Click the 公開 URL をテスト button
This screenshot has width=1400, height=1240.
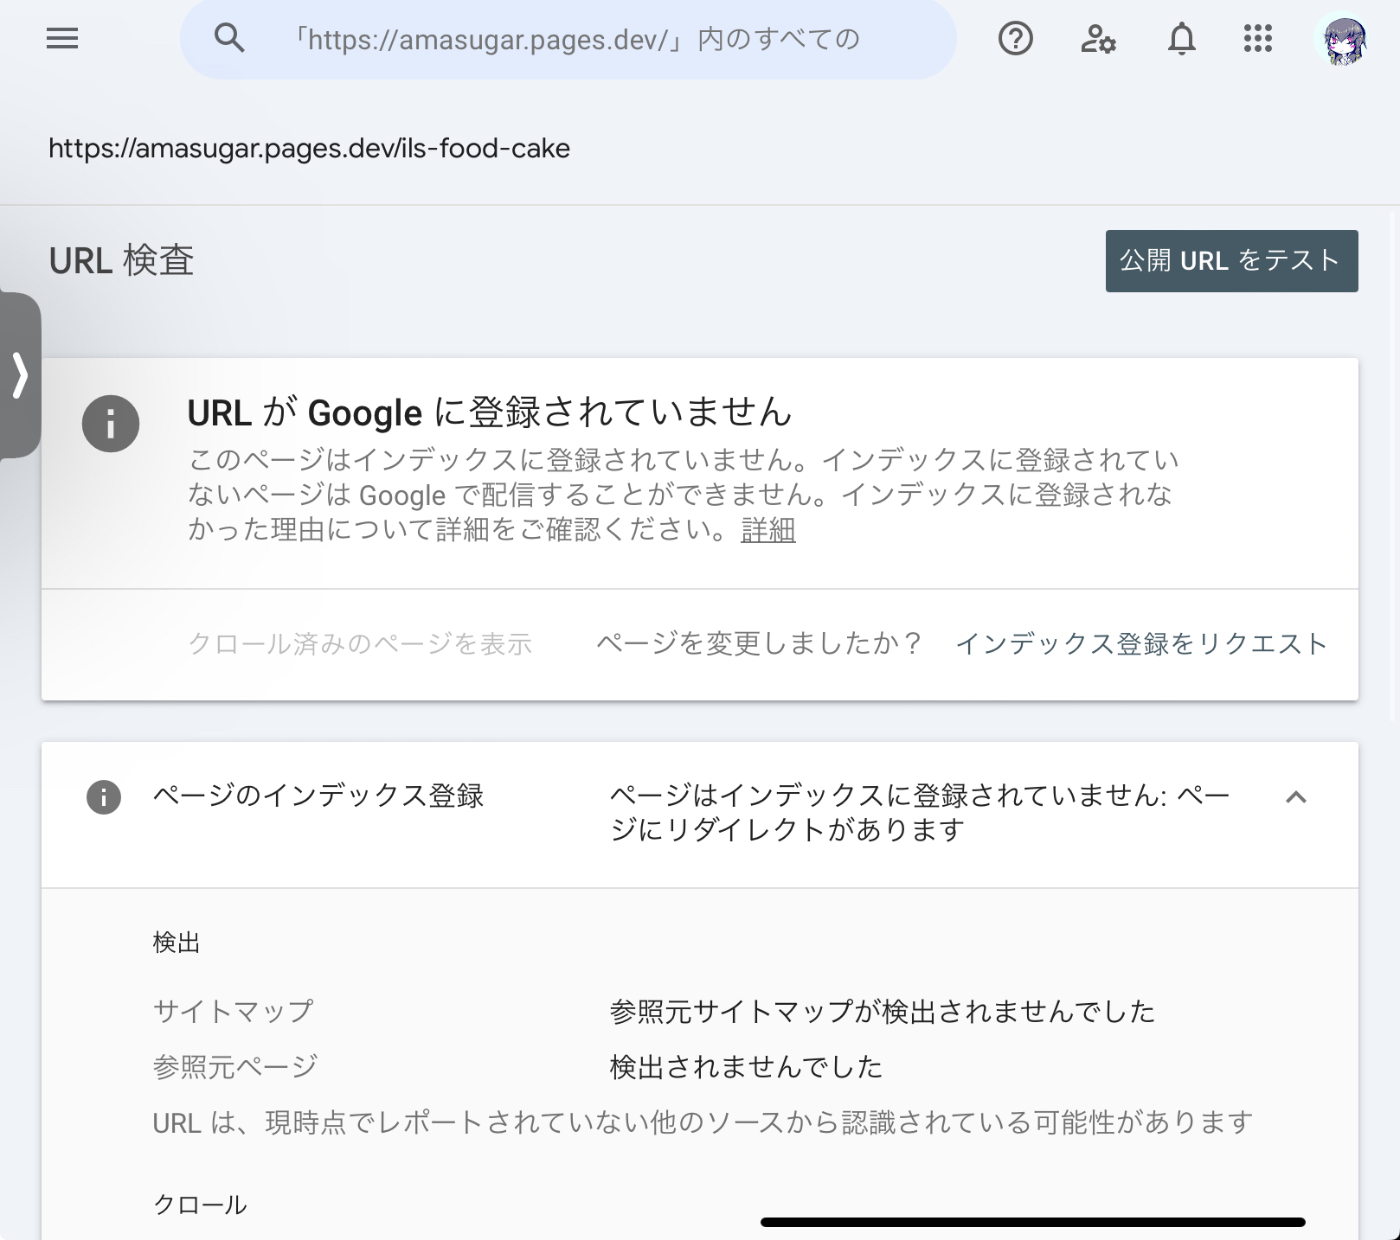[1232, 261]
